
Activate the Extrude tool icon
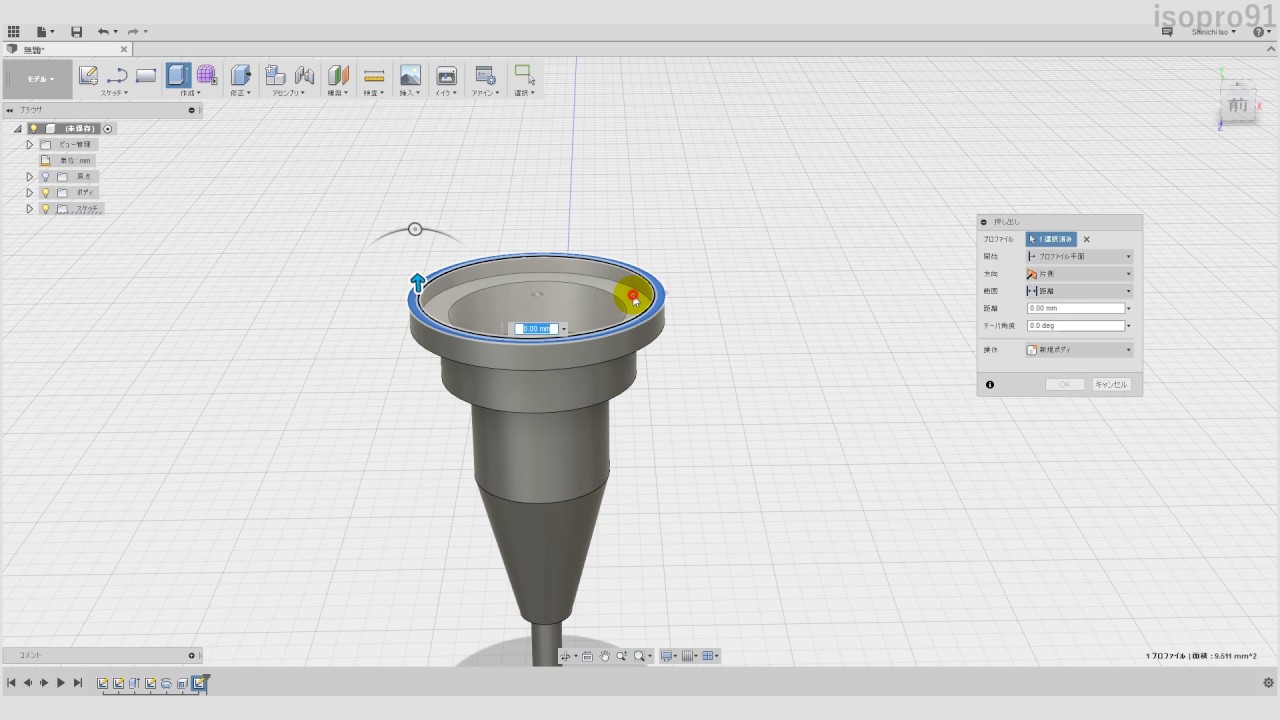click(x=178, y=75)
